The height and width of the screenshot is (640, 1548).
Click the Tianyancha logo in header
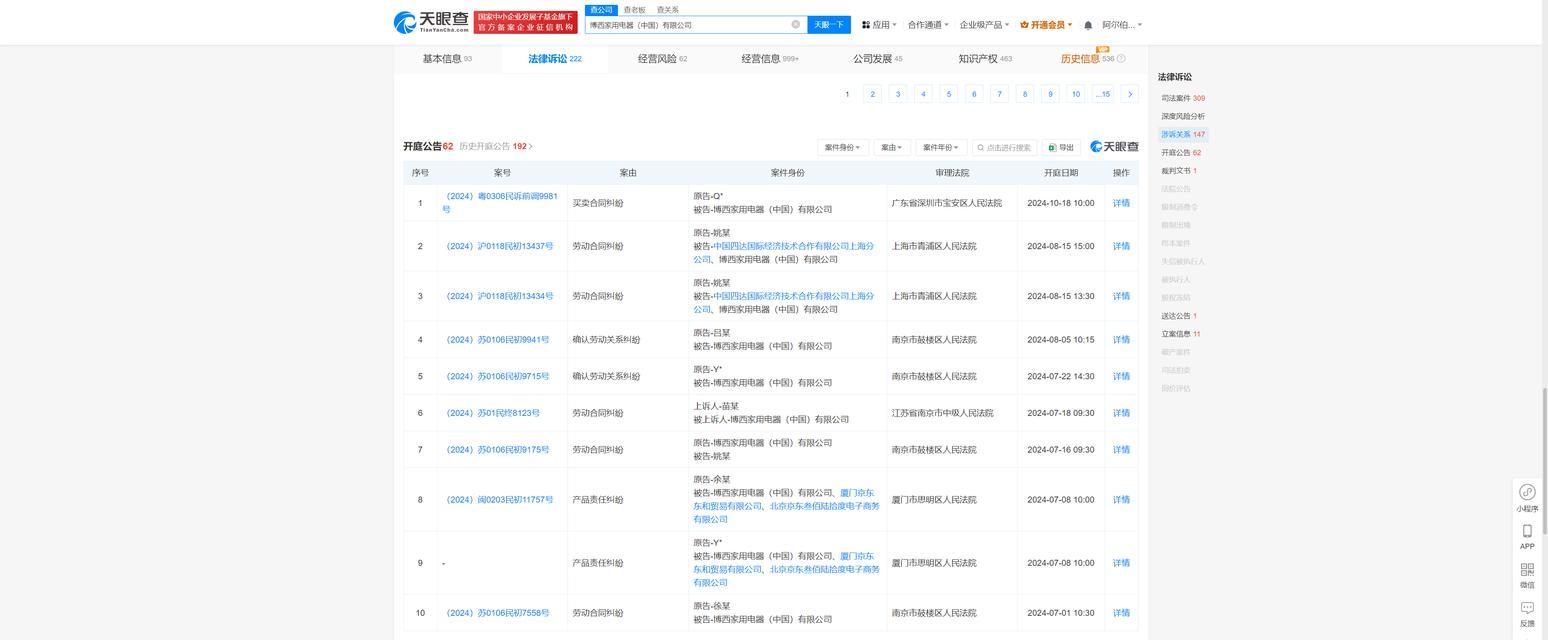pos(431,22)
